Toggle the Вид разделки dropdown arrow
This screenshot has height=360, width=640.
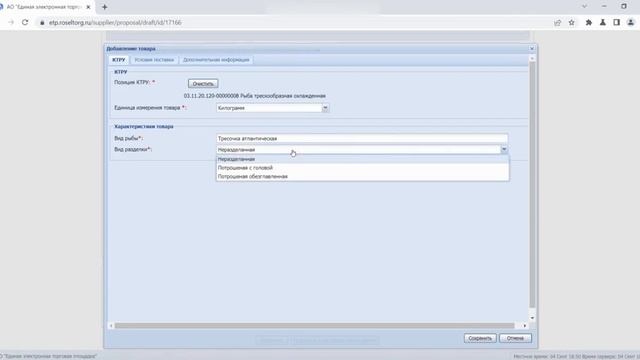coord(504,150)
